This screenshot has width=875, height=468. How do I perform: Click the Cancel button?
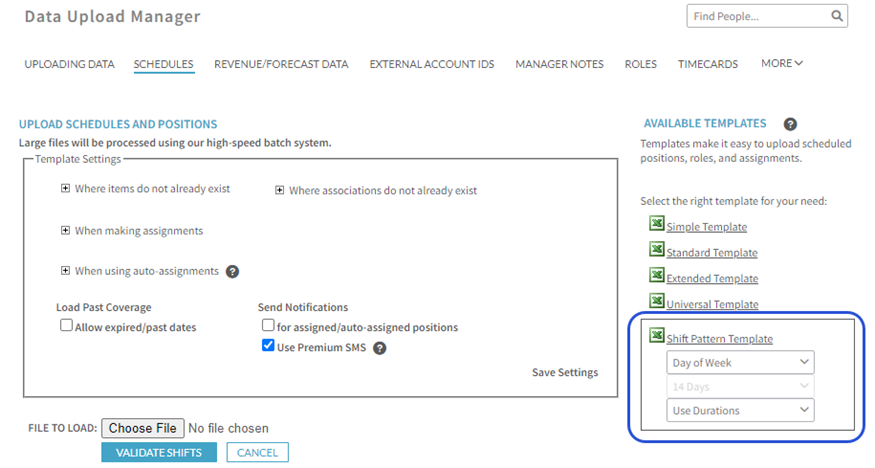[x=257, y=452]
